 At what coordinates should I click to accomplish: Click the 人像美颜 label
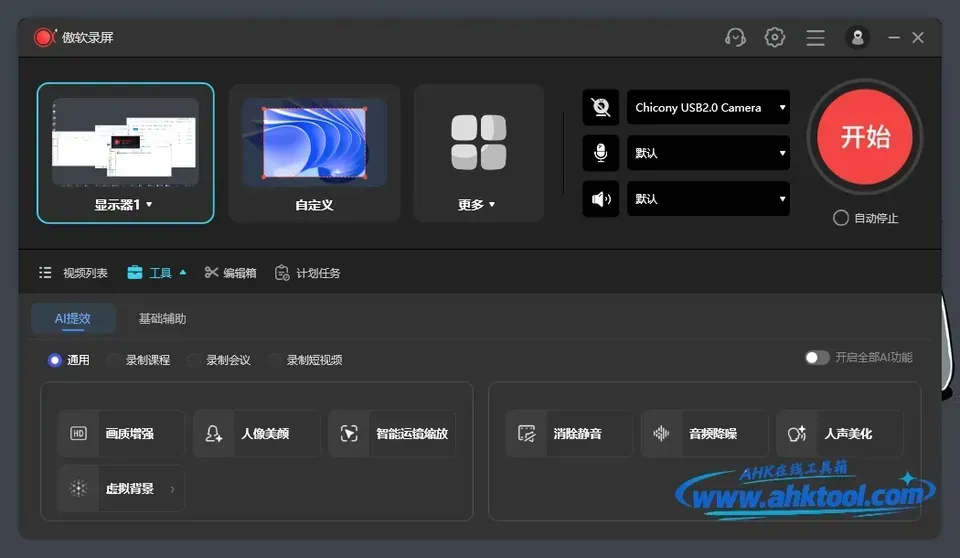[264, 434]
